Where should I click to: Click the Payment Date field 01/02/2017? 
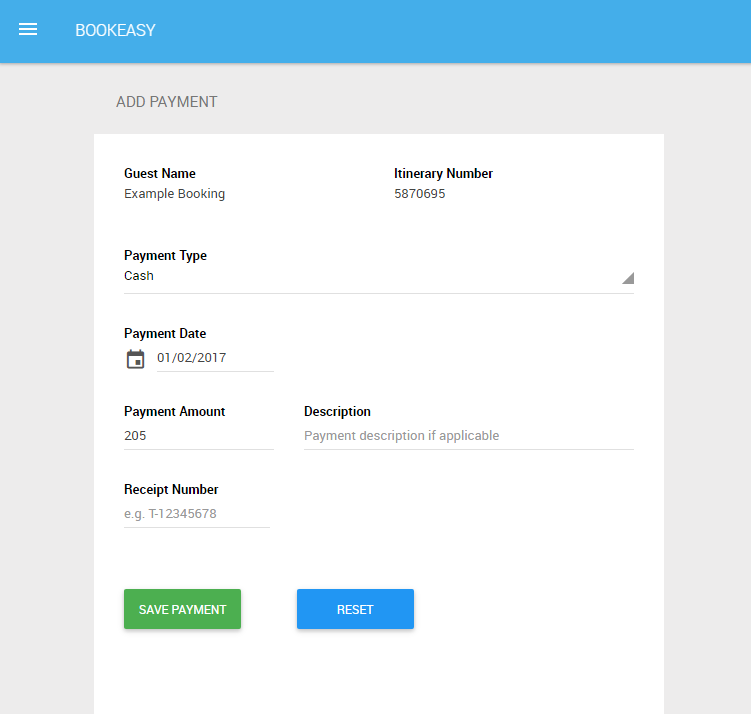coord(215,358)
